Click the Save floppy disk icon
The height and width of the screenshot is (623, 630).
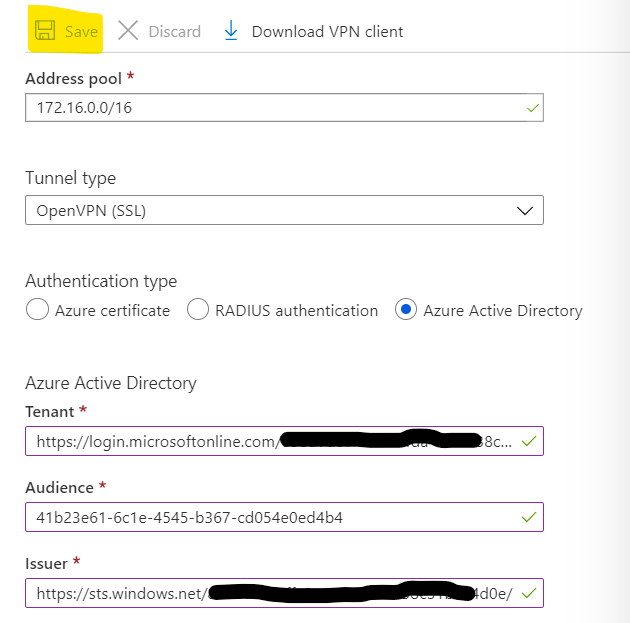pos(44,31)
